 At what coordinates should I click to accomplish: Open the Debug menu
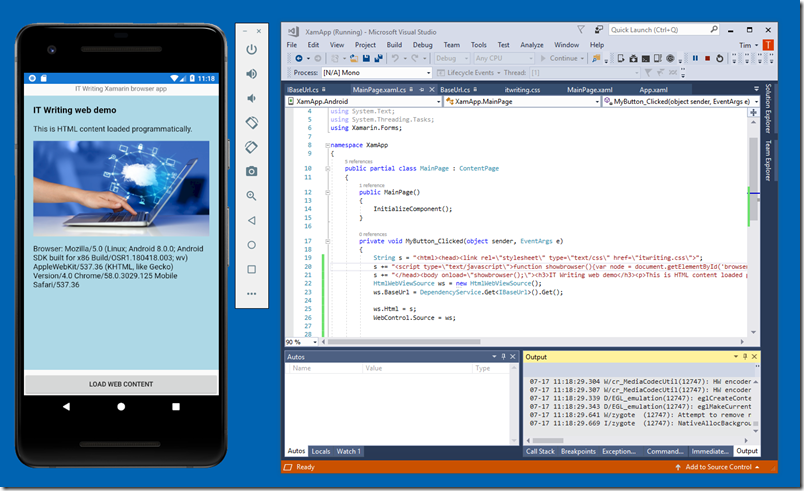click(x=423, y=45)
